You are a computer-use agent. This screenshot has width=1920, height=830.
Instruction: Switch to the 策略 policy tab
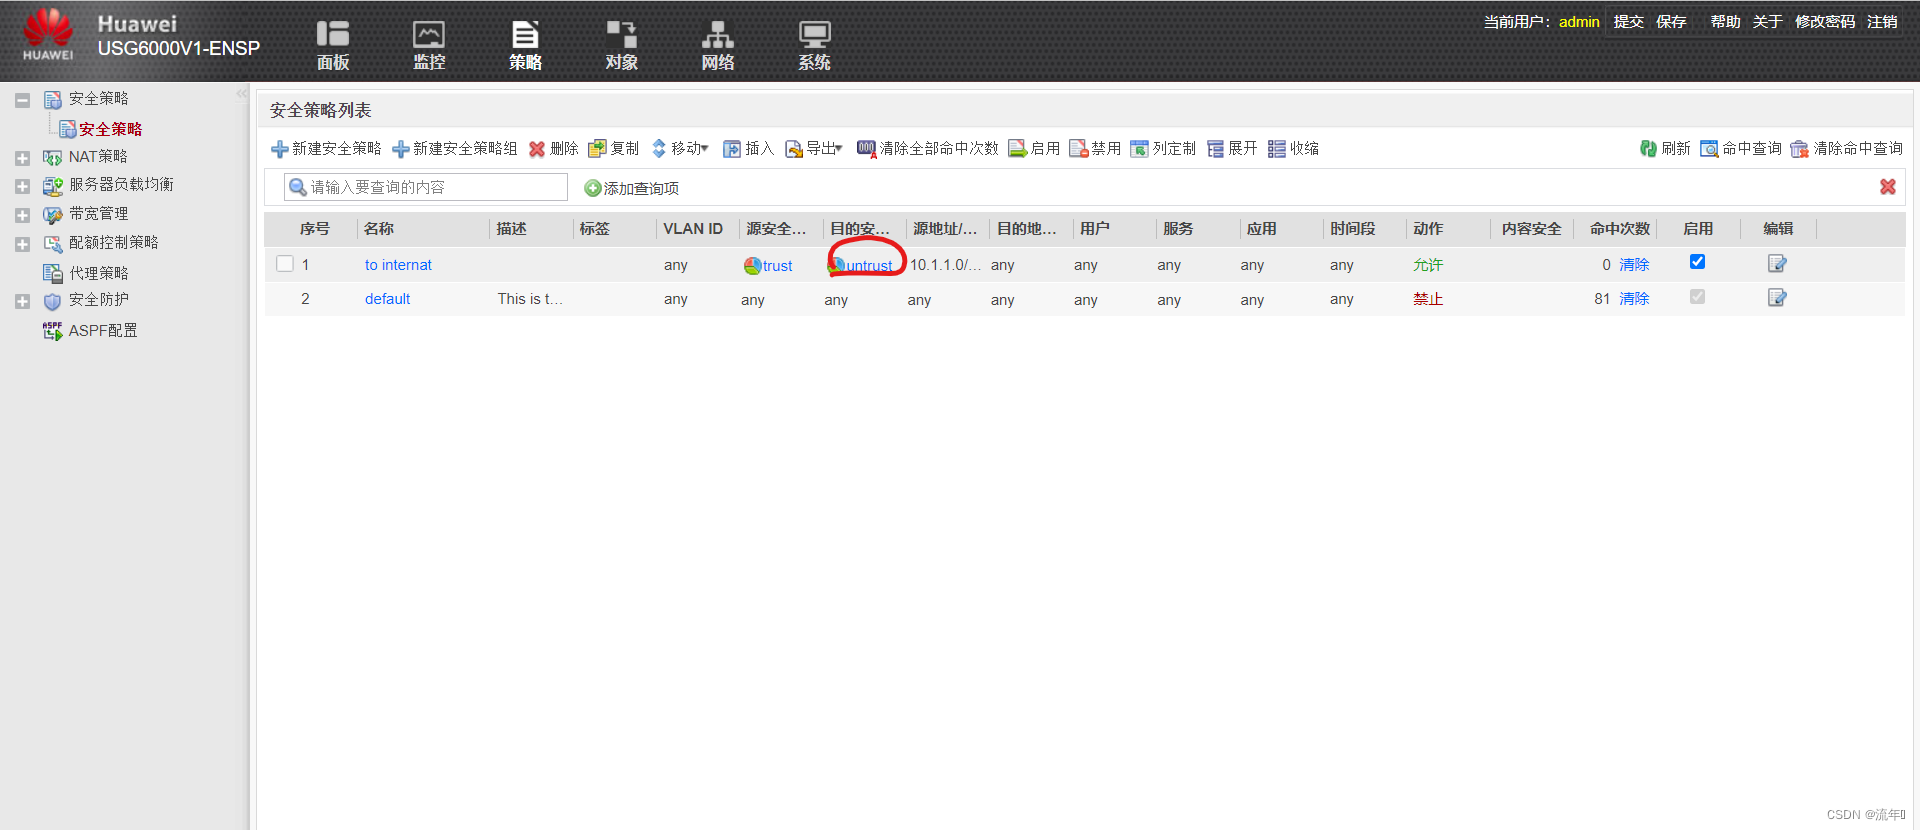tap(525, 45)
